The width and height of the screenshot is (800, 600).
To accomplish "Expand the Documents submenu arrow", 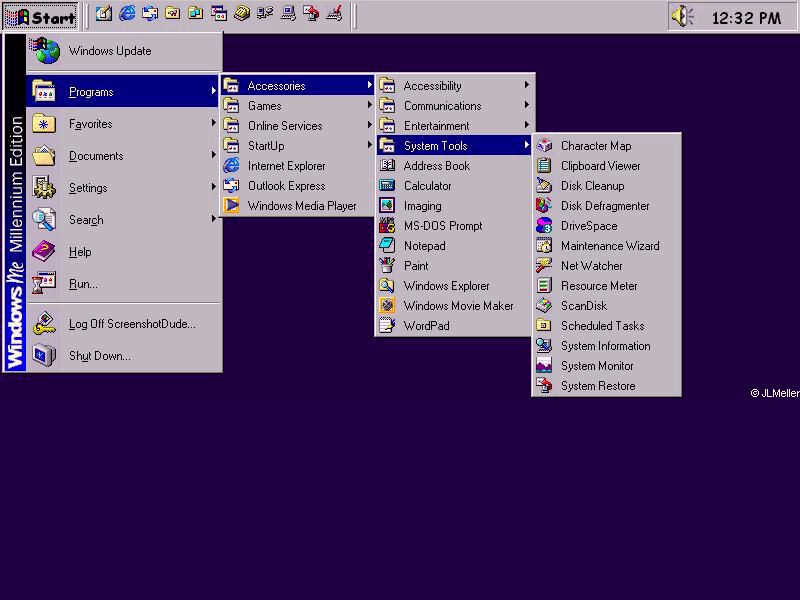I will pyautogui.click(x=214, y=155).
